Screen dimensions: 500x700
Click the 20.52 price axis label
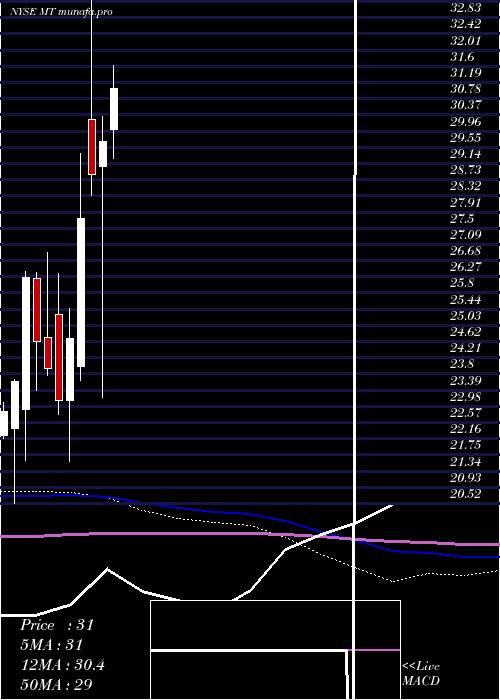click(466, 493)
